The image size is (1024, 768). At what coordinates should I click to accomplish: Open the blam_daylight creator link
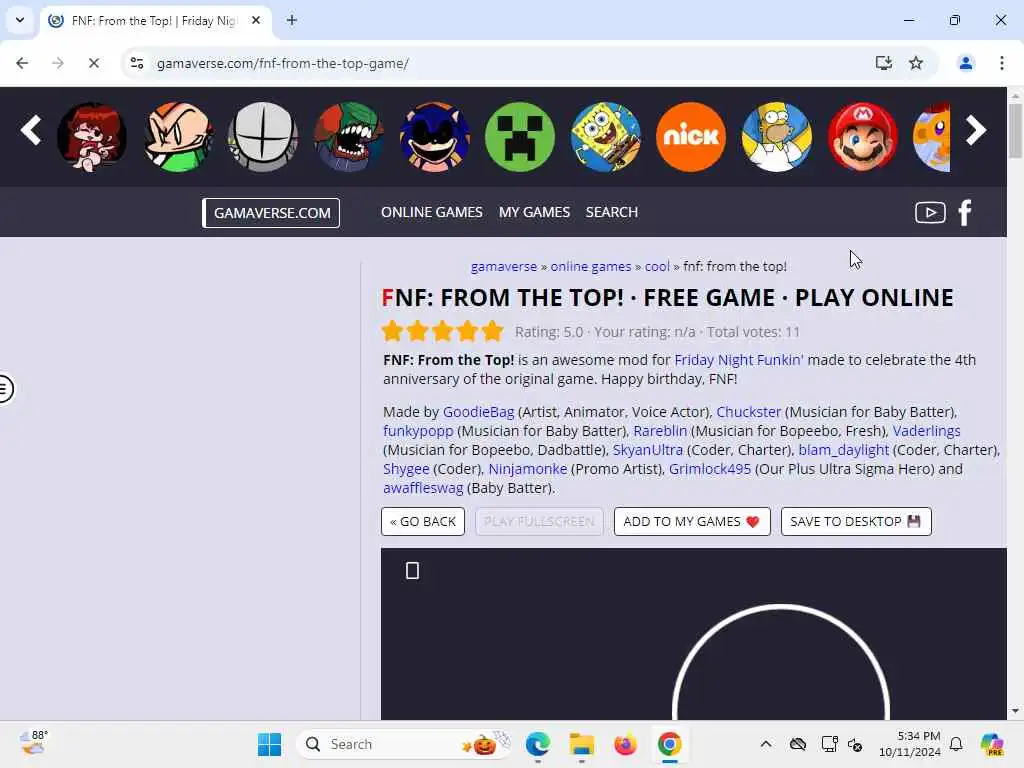[x=844, y=450]
